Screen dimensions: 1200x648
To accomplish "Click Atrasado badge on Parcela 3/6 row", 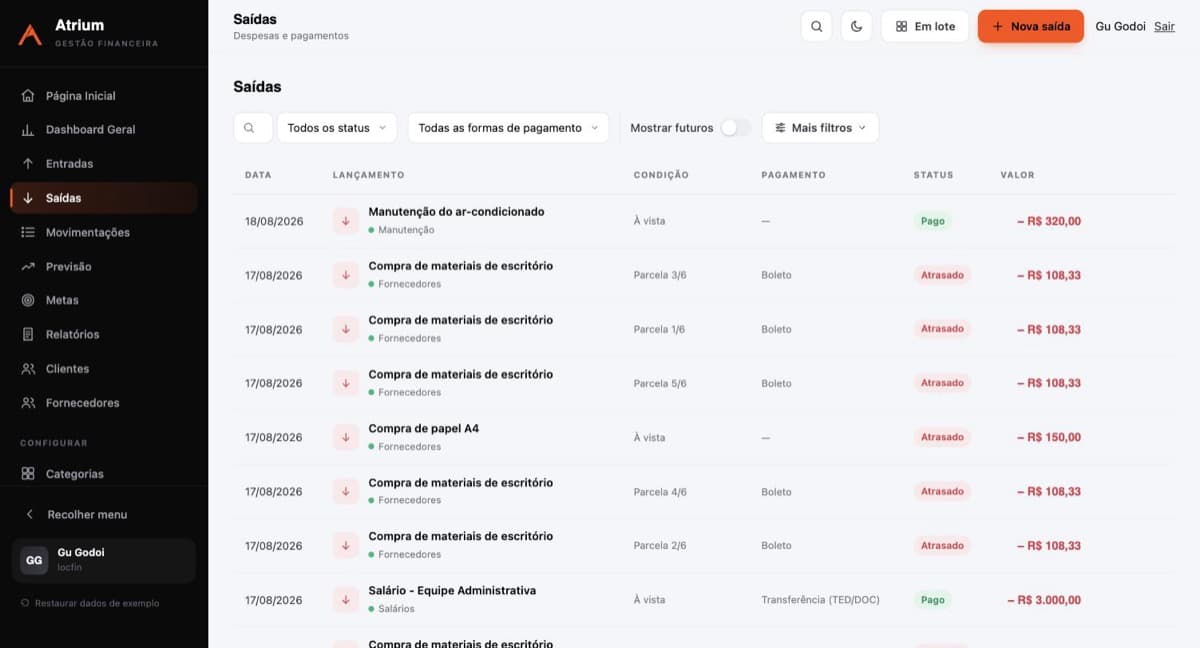I will click(x=942, y=275).
